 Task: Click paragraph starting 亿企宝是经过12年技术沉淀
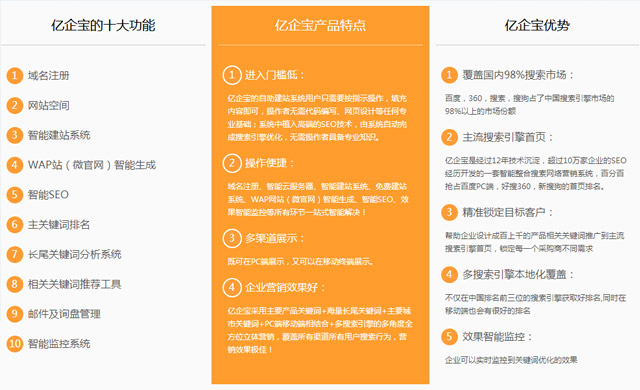536,173
